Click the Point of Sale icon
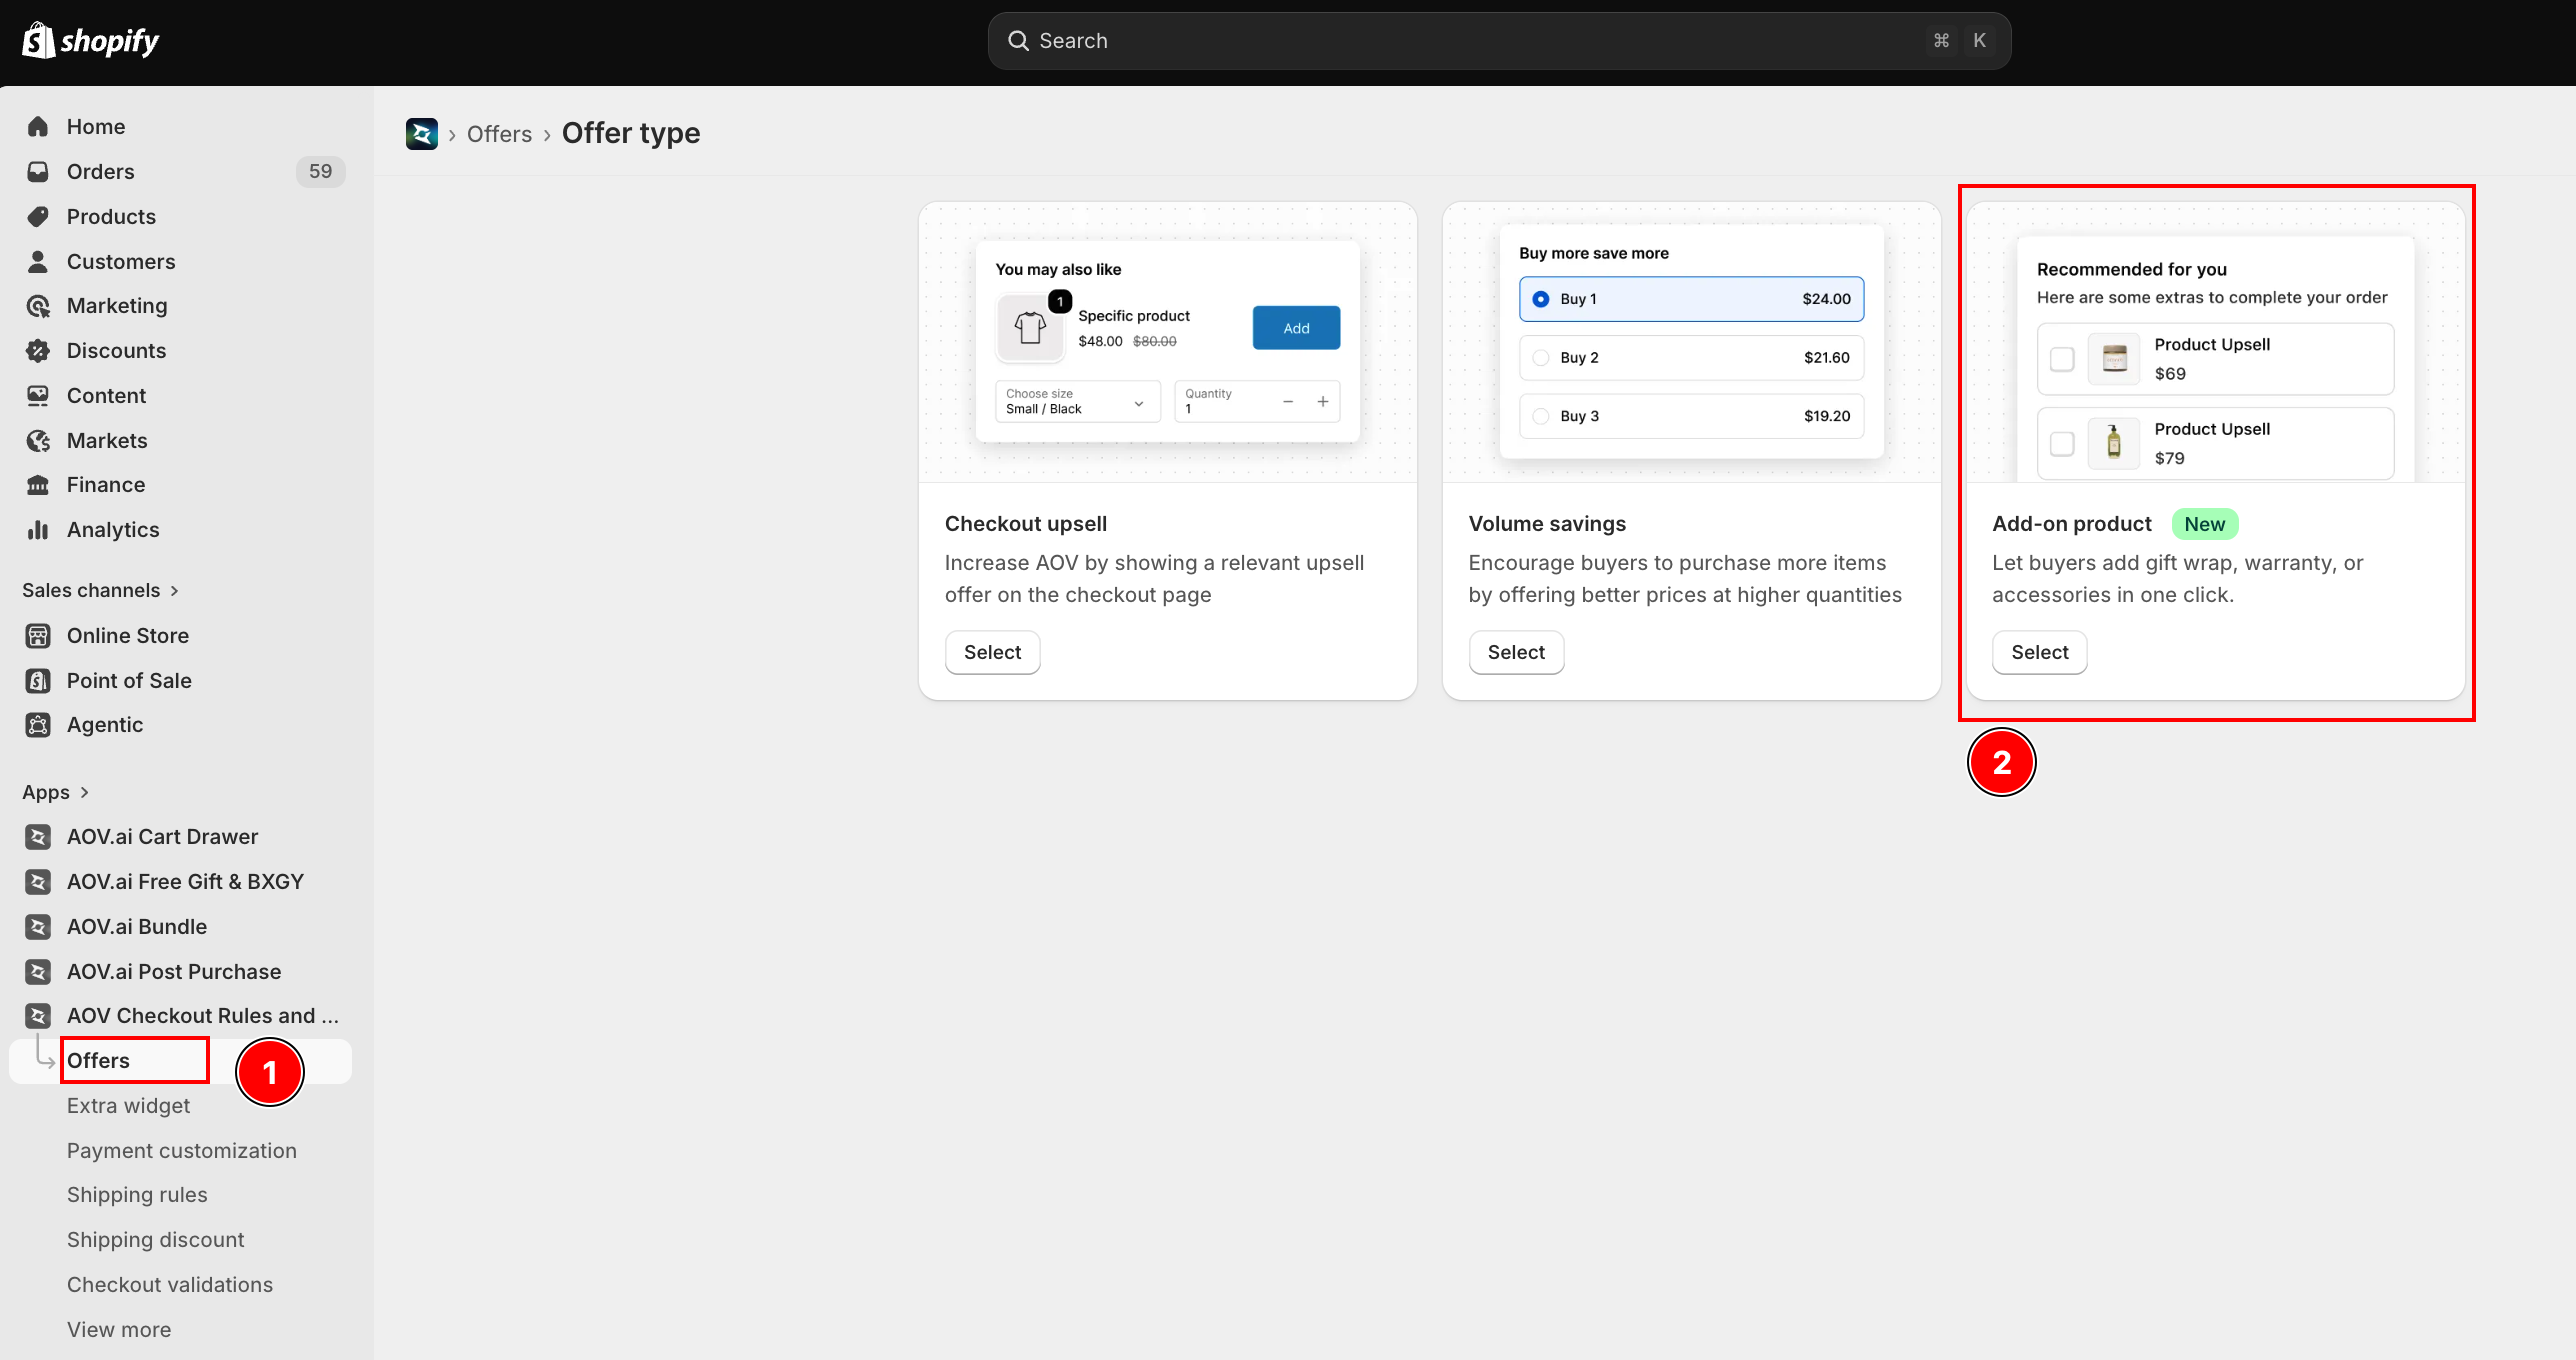 point(38,680)
